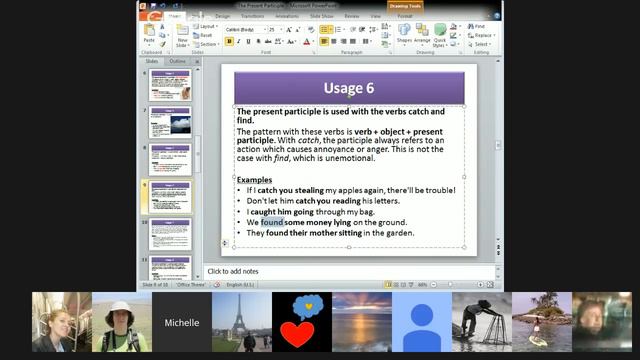This screenshot has height=360, width=640.
Task: Click the Justify alignment icon
Action: pos(353,41)
